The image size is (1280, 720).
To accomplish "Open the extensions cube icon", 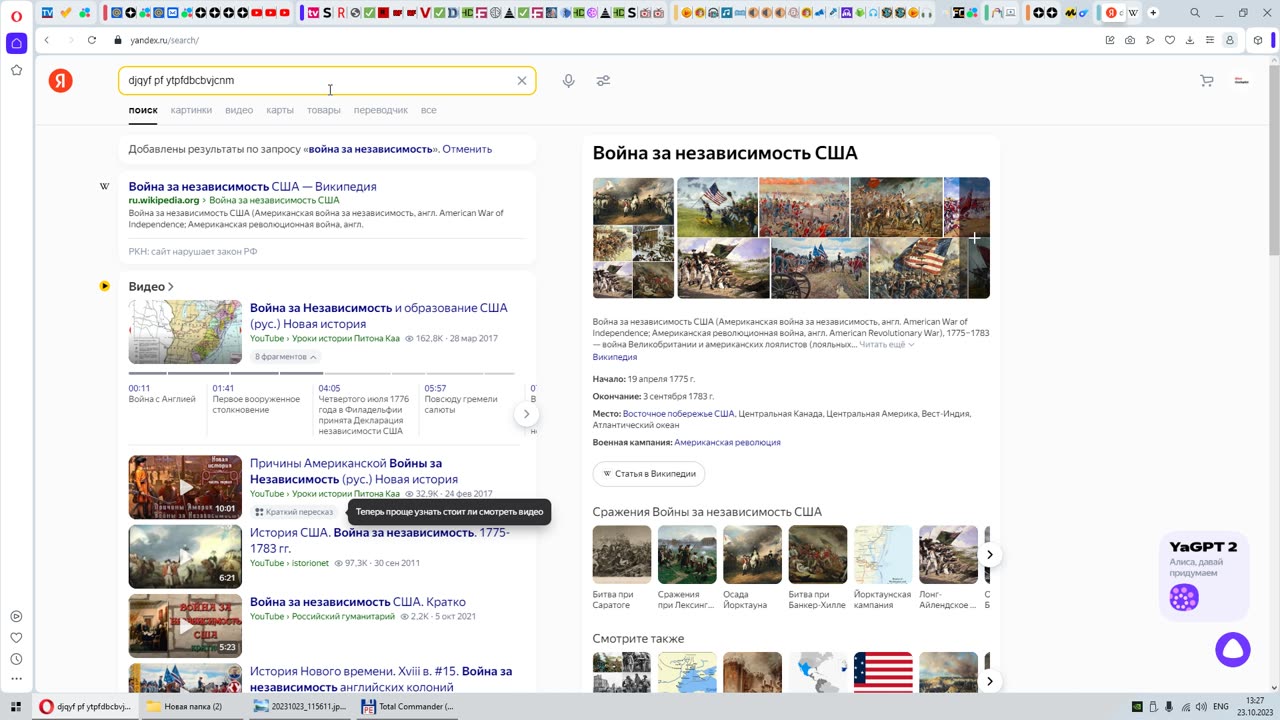I will point(1257,40).
